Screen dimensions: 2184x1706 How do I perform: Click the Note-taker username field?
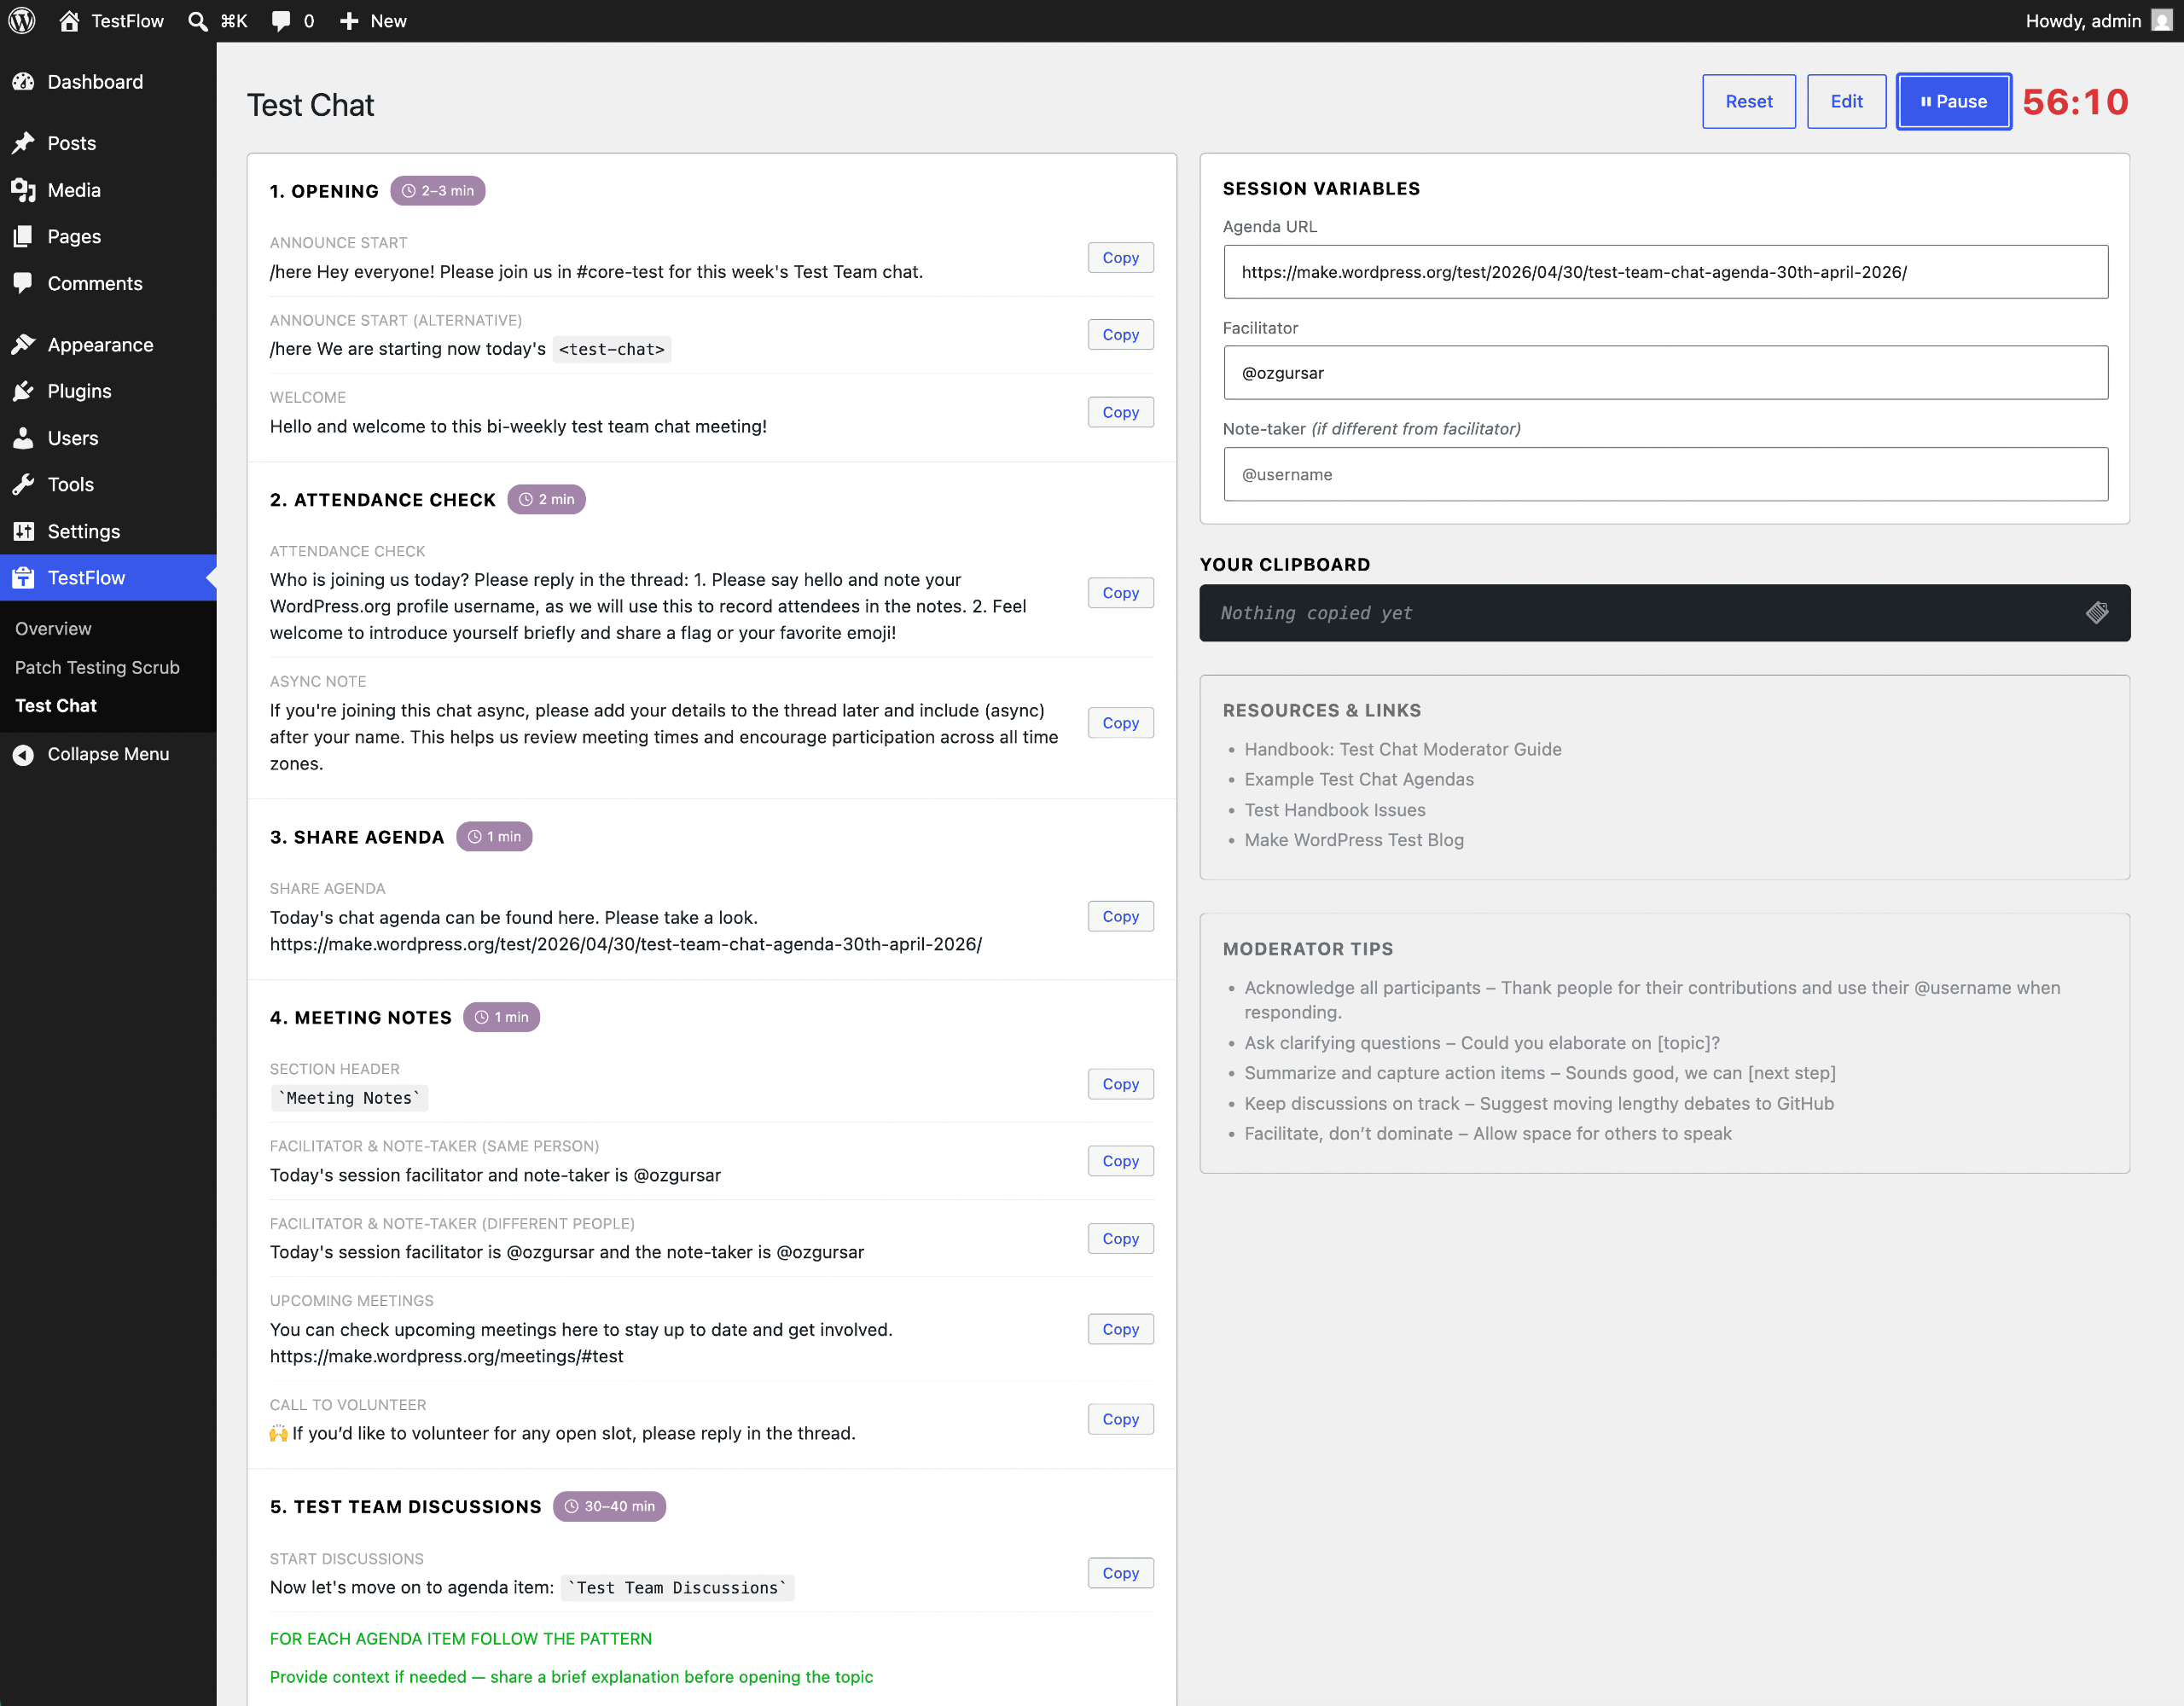click(x=1665, y=474)
